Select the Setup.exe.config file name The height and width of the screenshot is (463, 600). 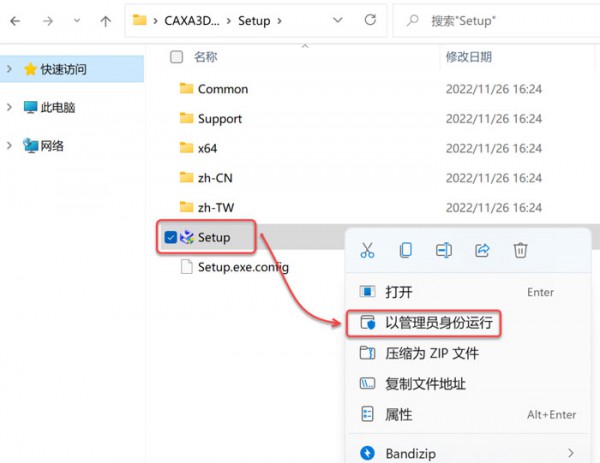(x=243, y=267)
